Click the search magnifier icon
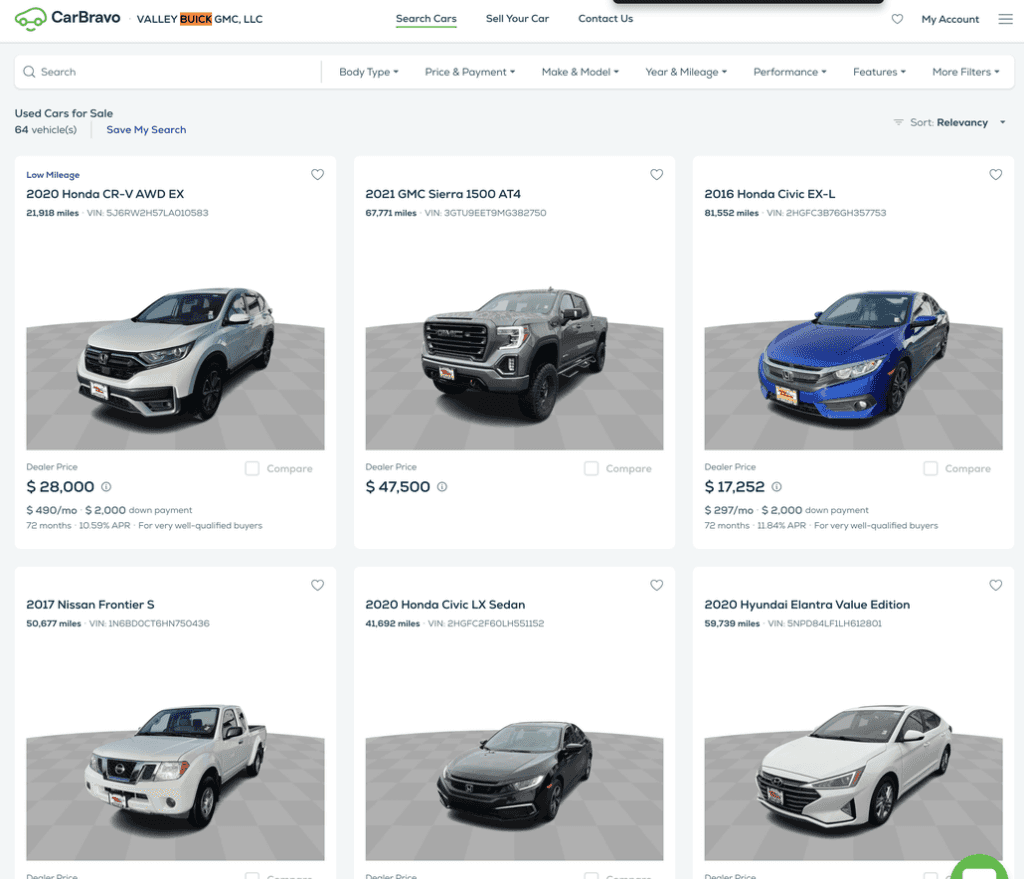This screenshot has width=1024, height=879. tap(29, 72)
